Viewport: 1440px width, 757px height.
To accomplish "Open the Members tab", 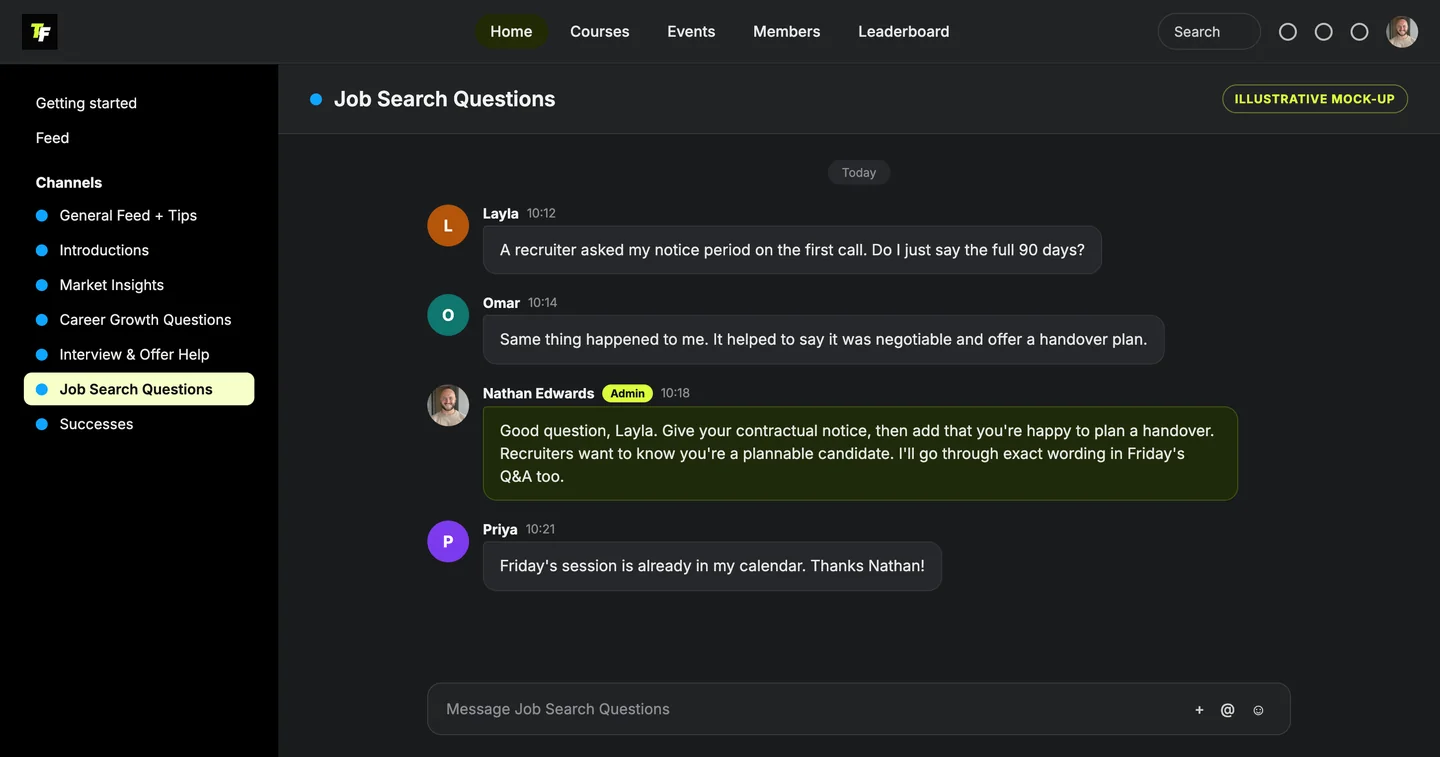I will [787, 32].
